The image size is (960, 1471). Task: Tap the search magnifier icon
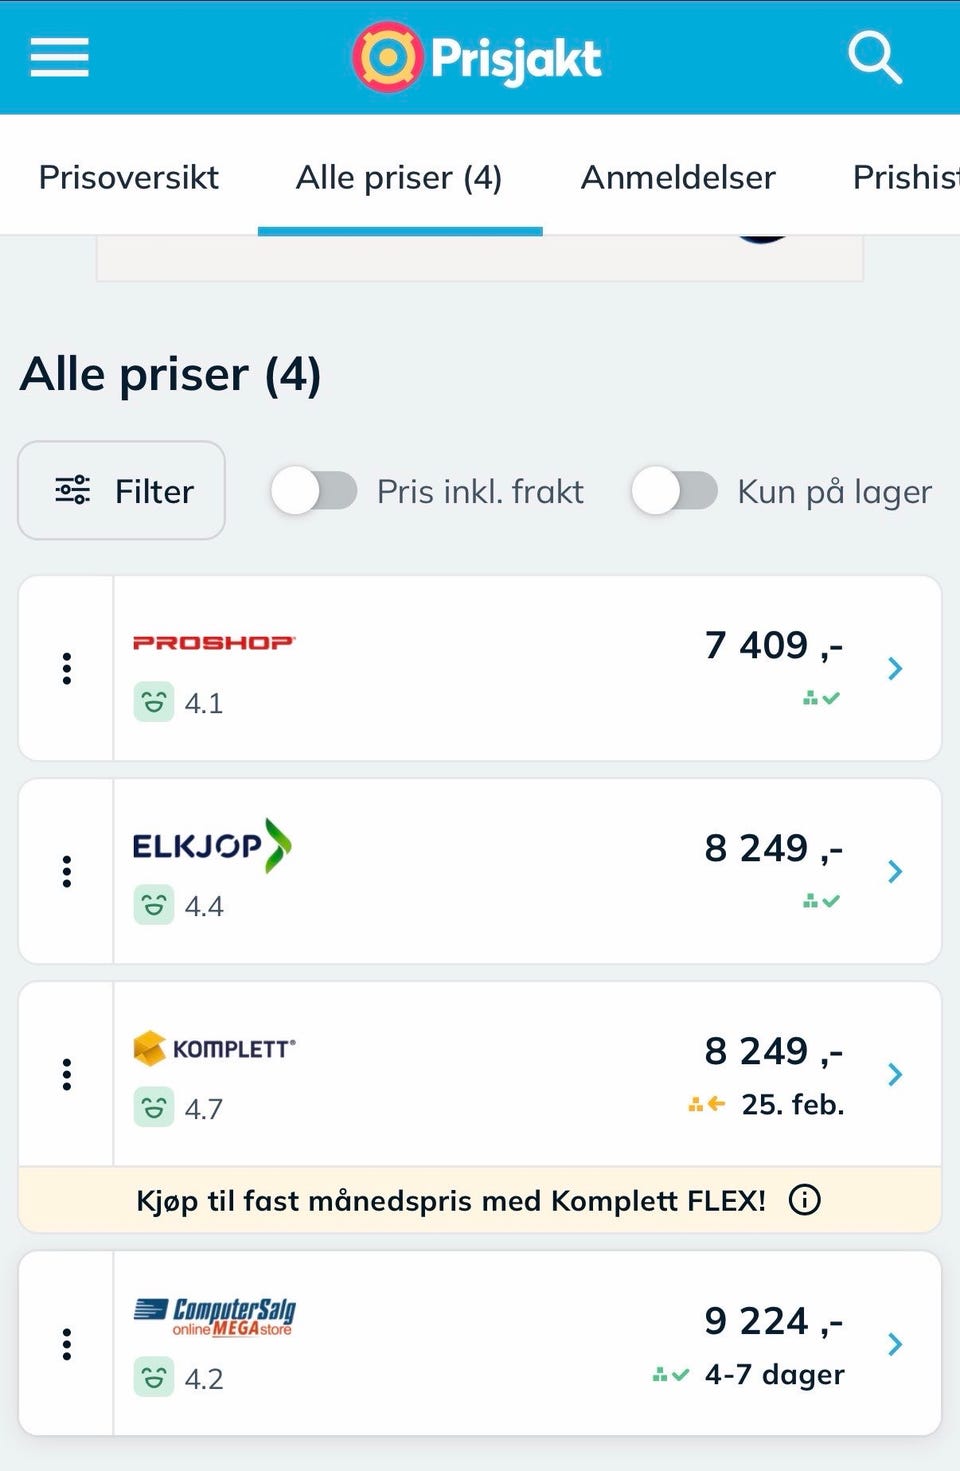pyautogui.click(x=874, y=57)
